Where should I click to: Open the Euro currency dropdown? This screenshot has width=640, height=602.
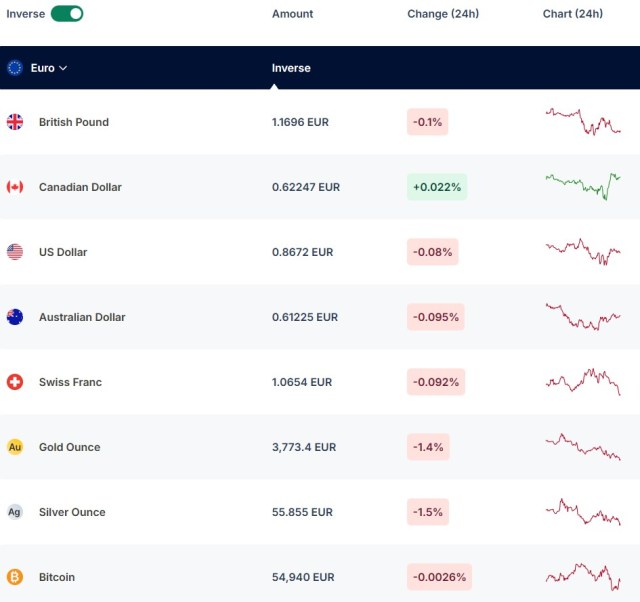[49, 68]
